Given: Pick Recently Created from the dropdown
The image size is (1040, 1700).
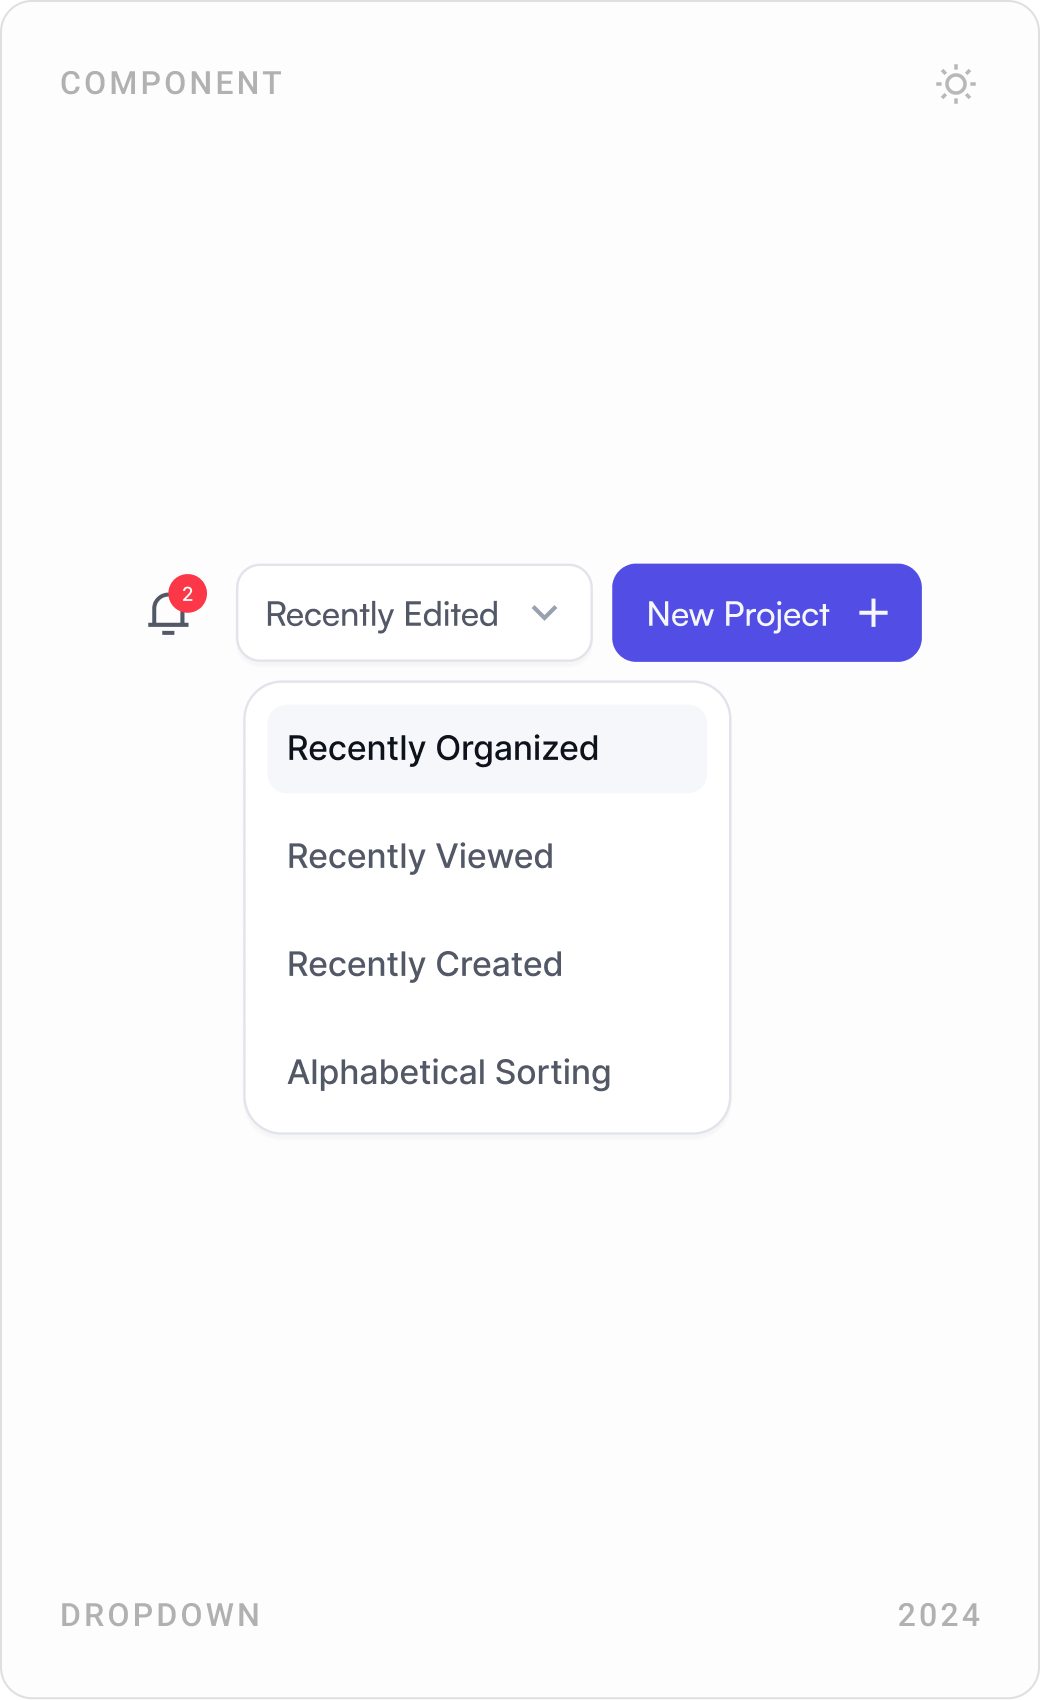Looking at the screenshot, I should [424, 963].
